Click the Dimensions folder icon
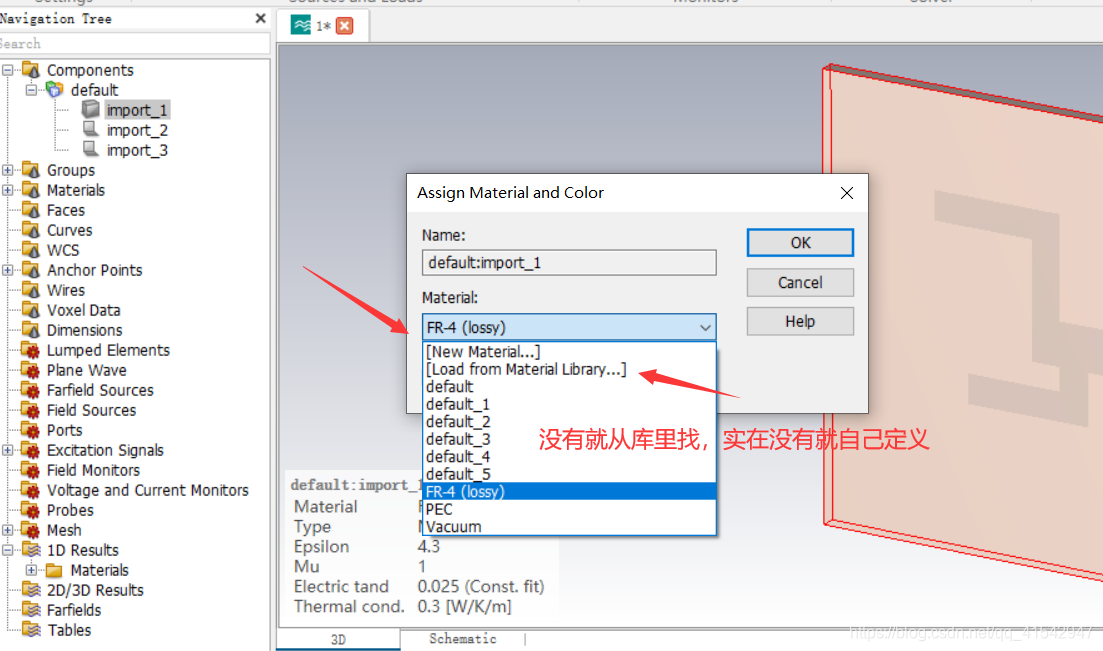This screenshot has height=651, width=1103. tap(31, 330)
